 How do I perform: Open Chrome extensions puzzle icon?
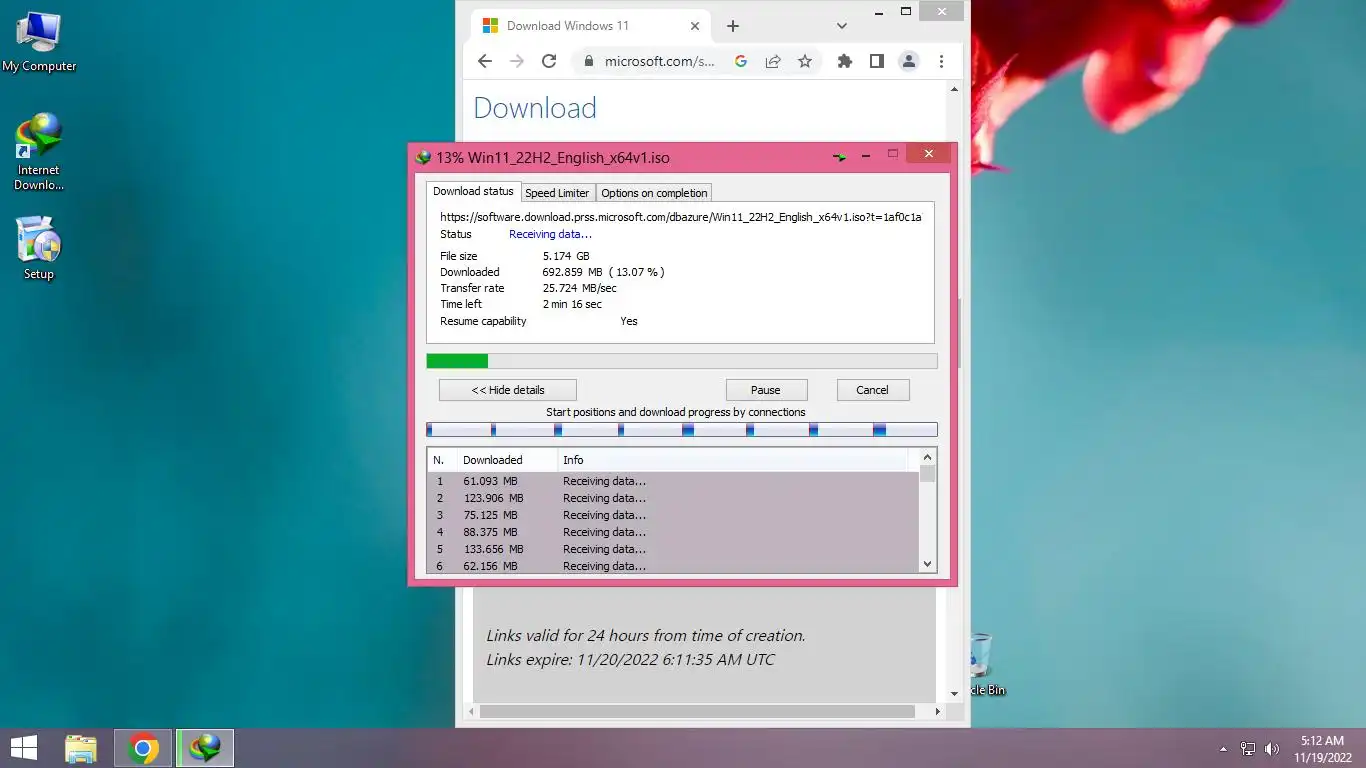pos(845,61)
